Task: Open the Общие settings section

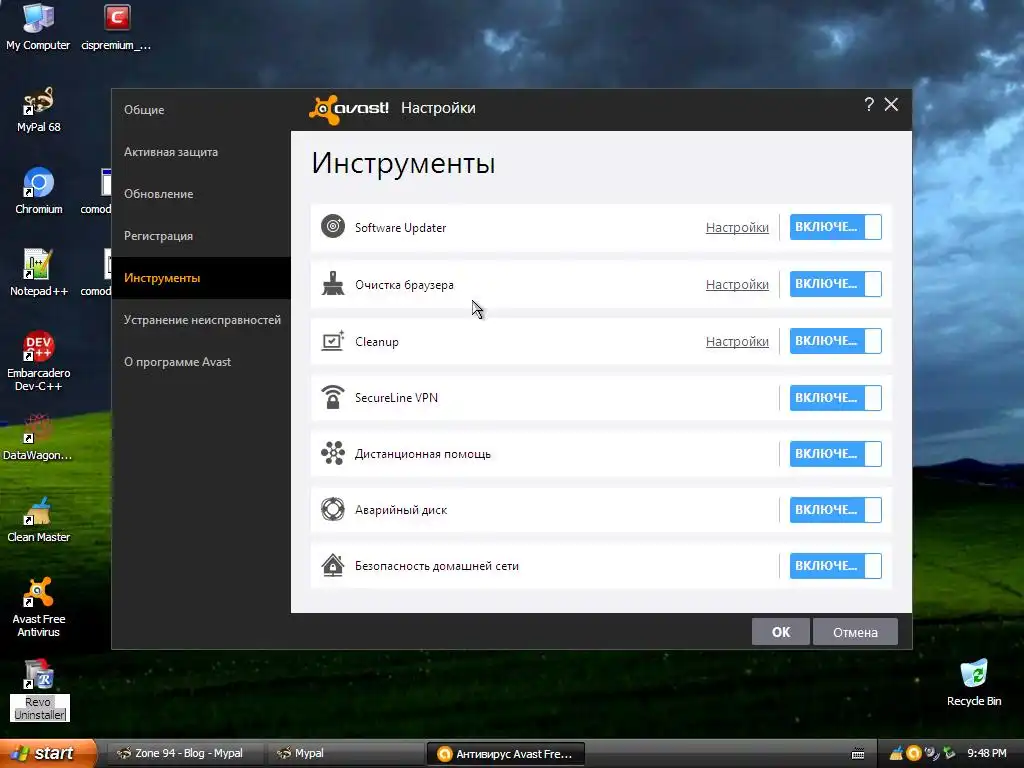Action: pos(201,110)
